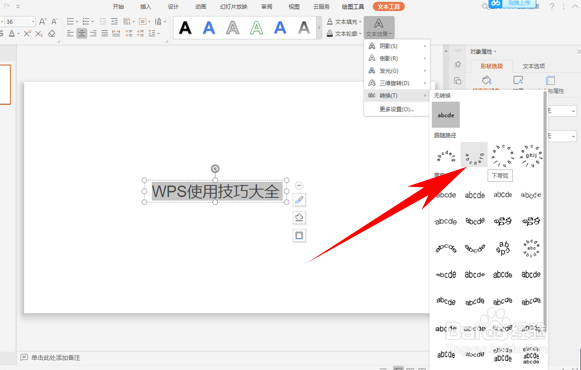Switch to the 设计 ribbon tab
The width and height of the screenshot is (581, 370).
coord(173,7)
